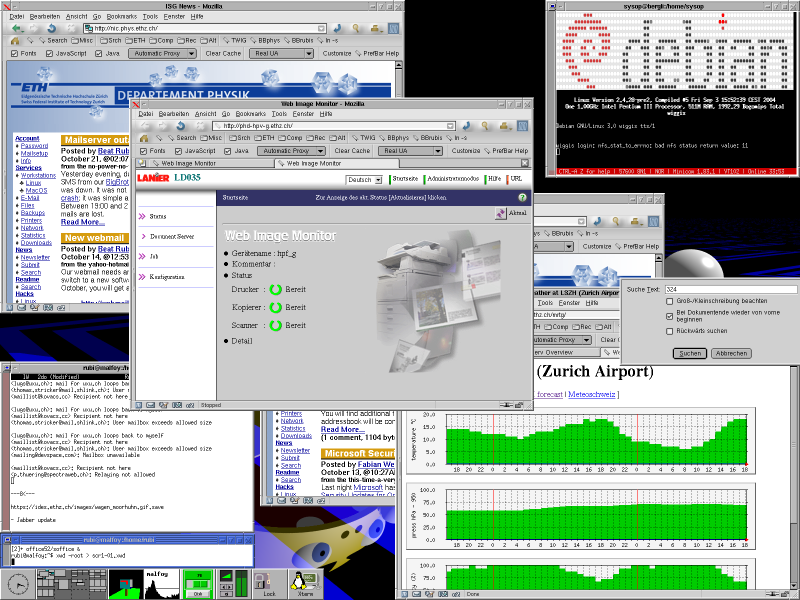The width and height of the screenshot is (800, 600).
Task: Open the Document Server sidebar link
Action: click(172, 237)
